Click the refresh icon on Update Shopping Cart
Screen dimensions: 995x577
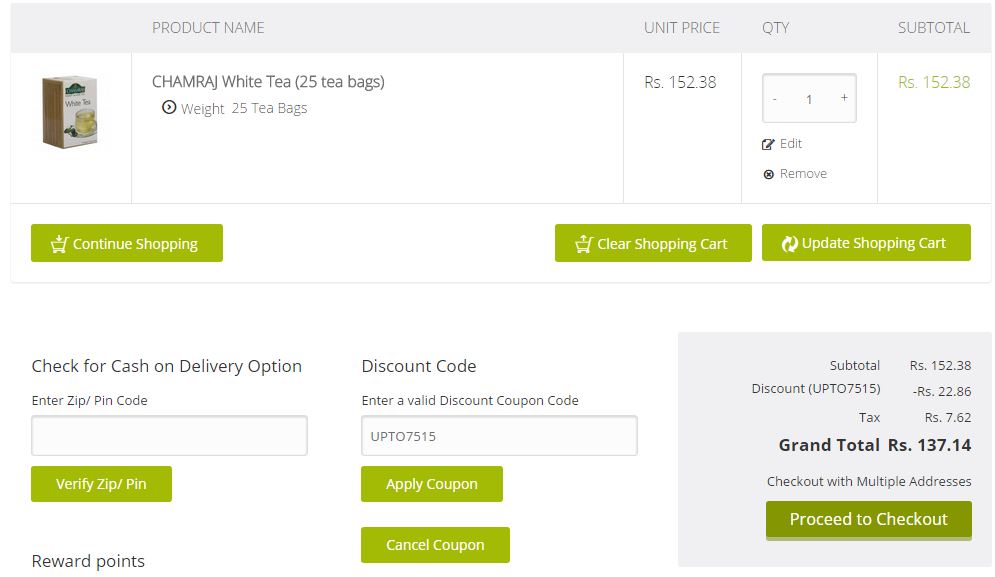[x=789, y=243]
